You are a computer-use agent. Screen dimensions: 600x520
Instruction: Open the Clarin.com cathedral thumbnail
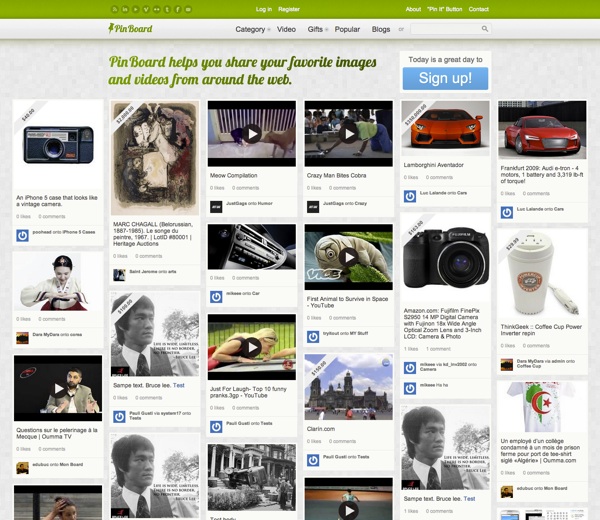point(349,387)
